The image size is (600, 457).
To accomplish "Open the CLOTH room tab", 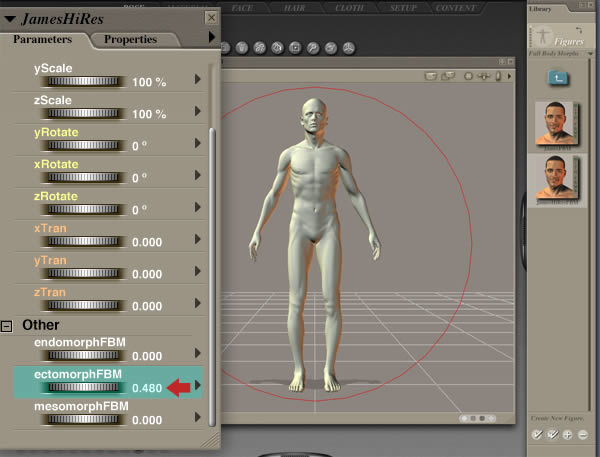I will pyautogui.click(x=349, y=8).
